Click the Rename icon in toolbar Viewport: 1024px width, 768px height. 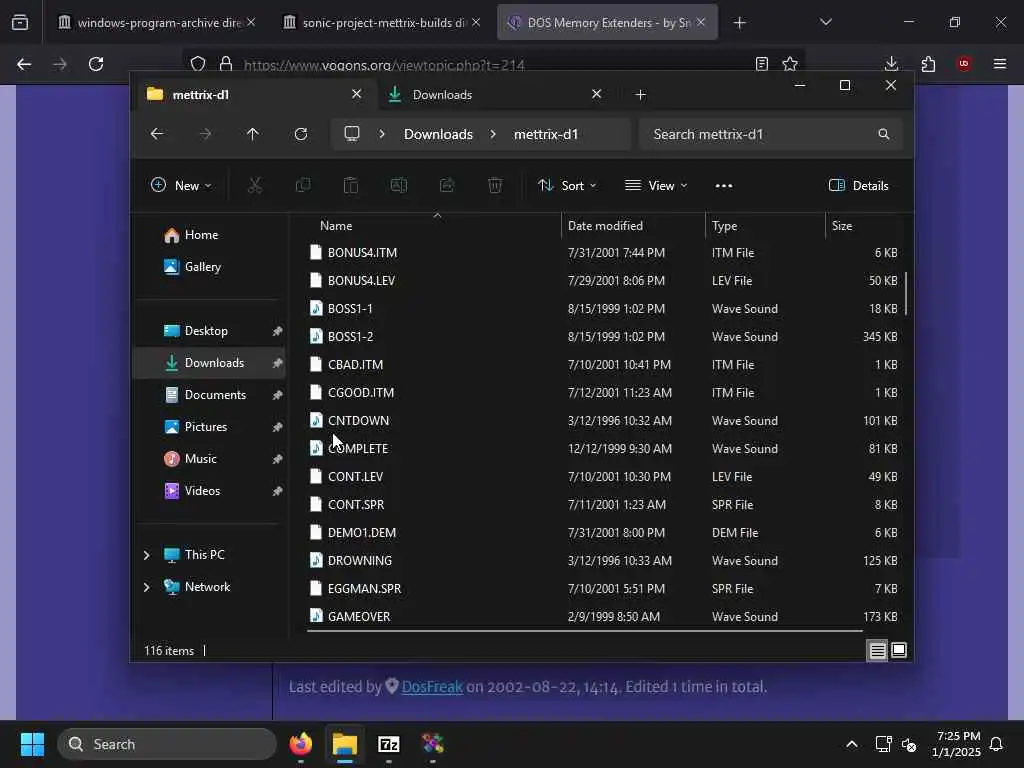pos(399,185)
